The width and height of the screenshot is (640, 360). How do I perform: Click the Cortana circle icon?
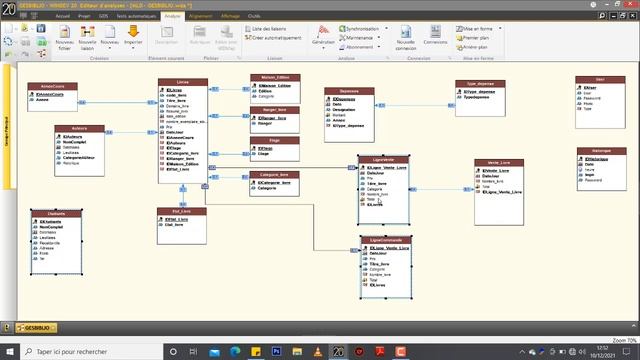coord(173,351)
